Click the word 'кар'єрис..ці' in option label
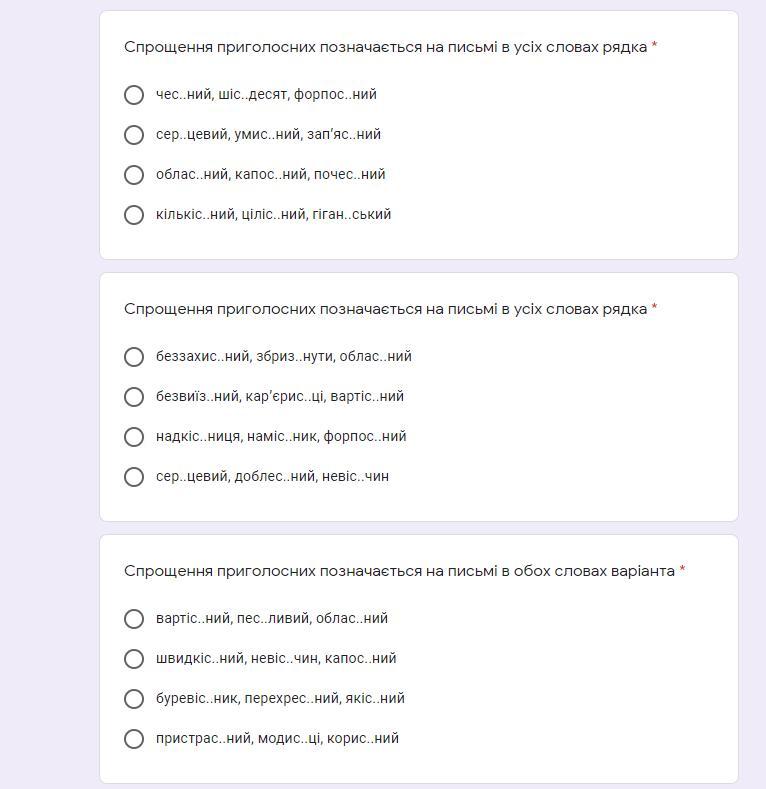This screenshot has height=789, width=766. [285, 397]
